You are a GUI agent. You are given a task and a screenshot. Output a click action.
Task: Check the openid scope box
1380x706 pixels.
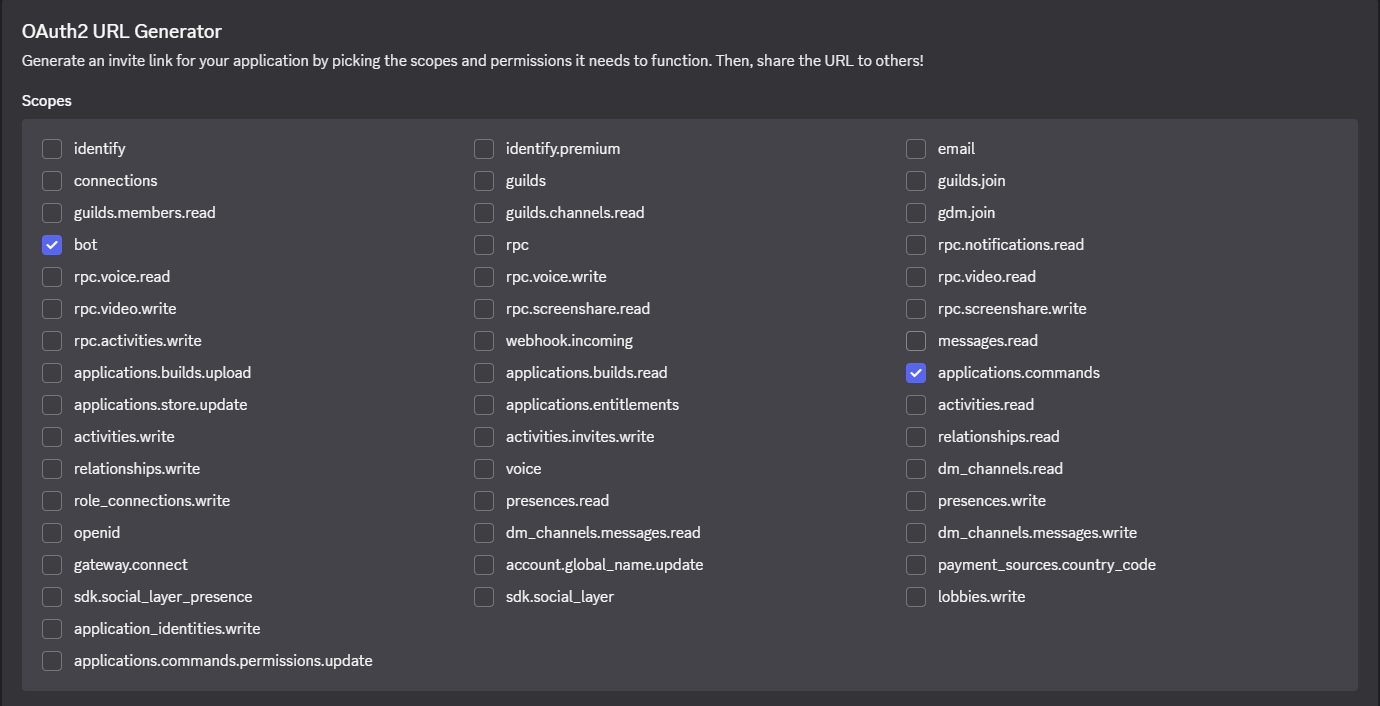click(52, 533)
